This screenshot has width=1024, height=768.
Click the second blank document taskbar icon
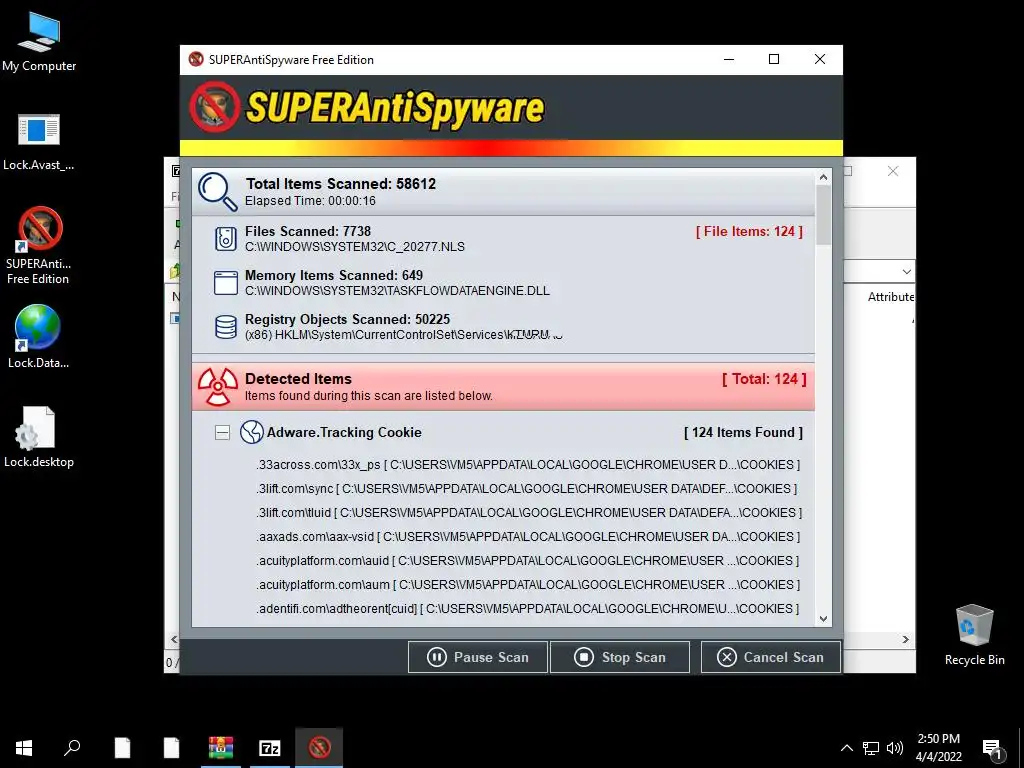pyautogui.click(x=171, y=748)
